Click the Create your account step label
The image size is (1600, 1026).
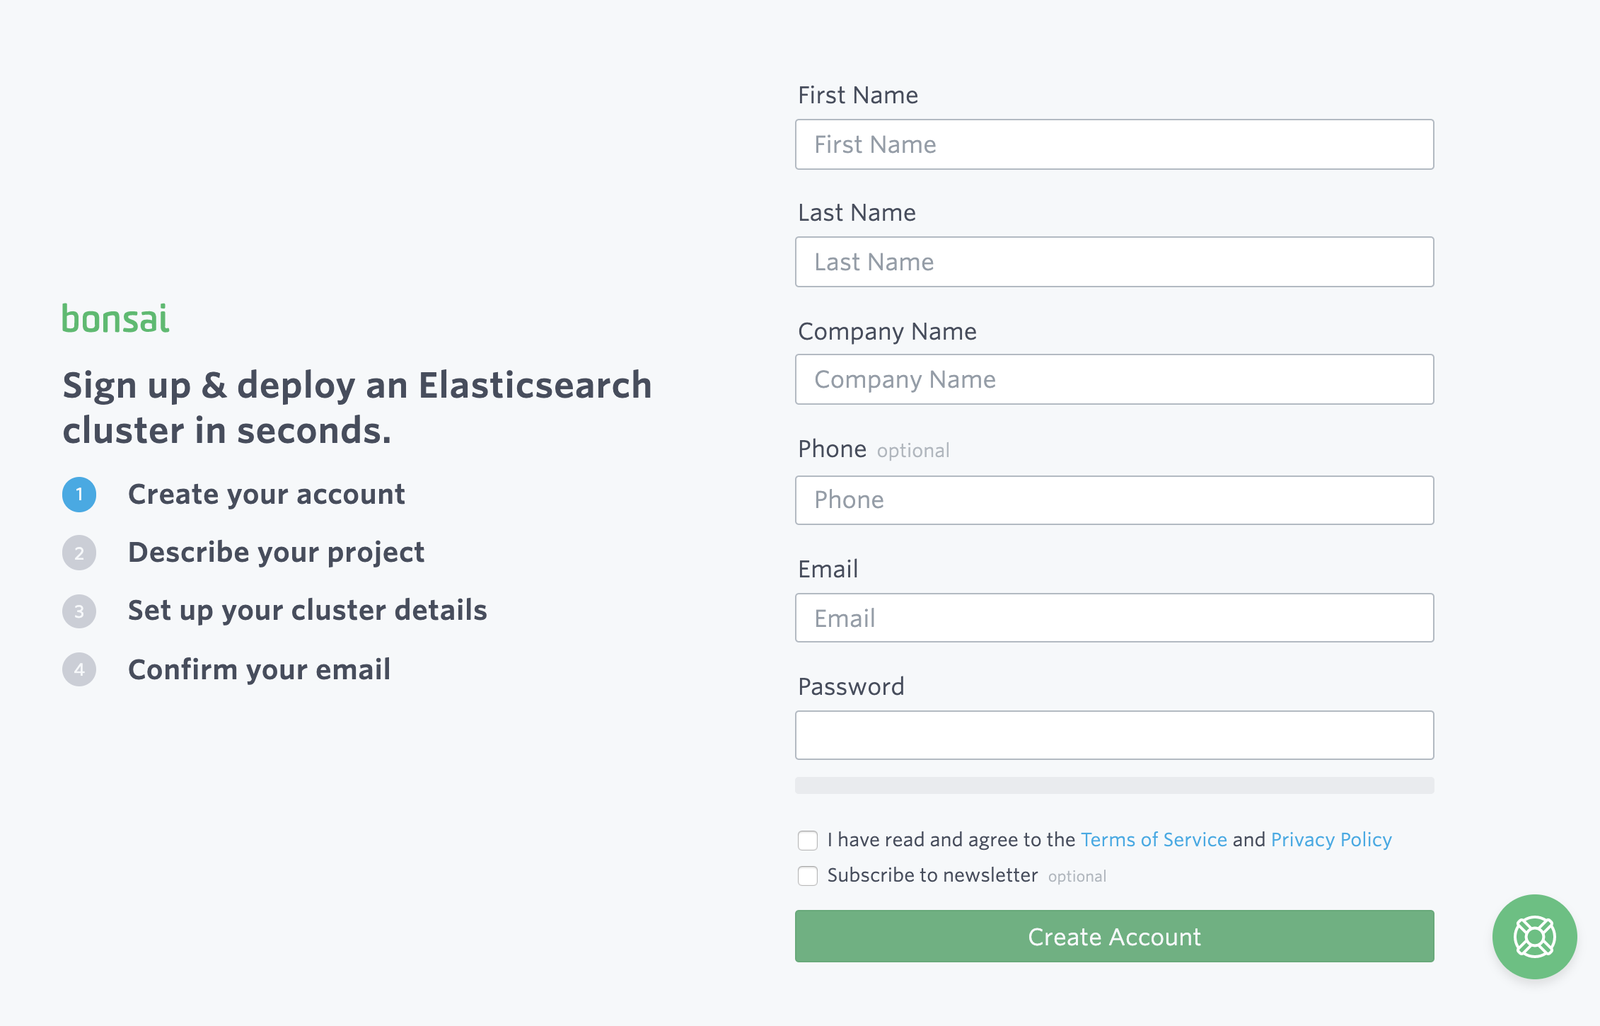[x=266, y=494]
